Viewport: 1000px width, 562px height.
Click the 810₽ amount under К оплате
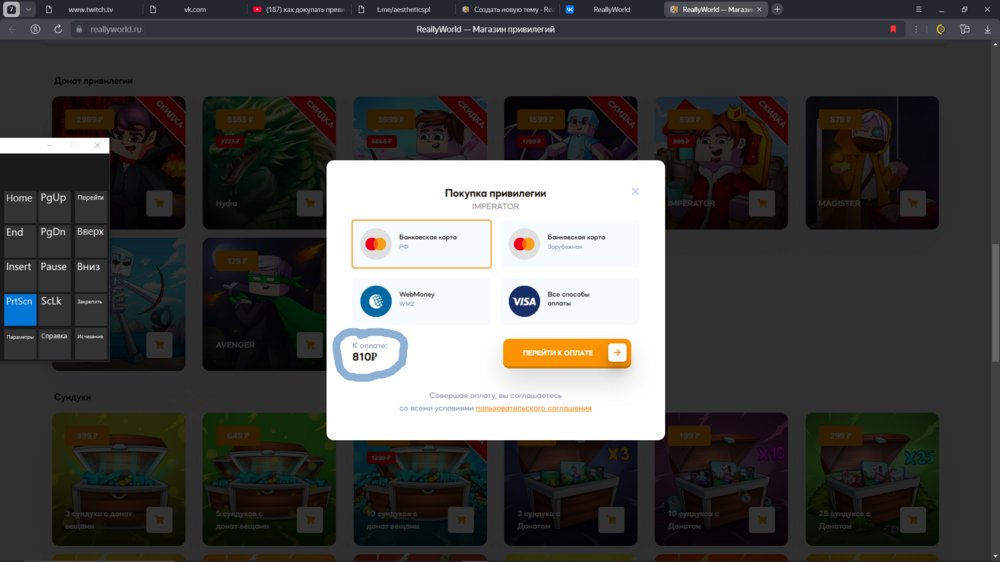tap(364, 357)
